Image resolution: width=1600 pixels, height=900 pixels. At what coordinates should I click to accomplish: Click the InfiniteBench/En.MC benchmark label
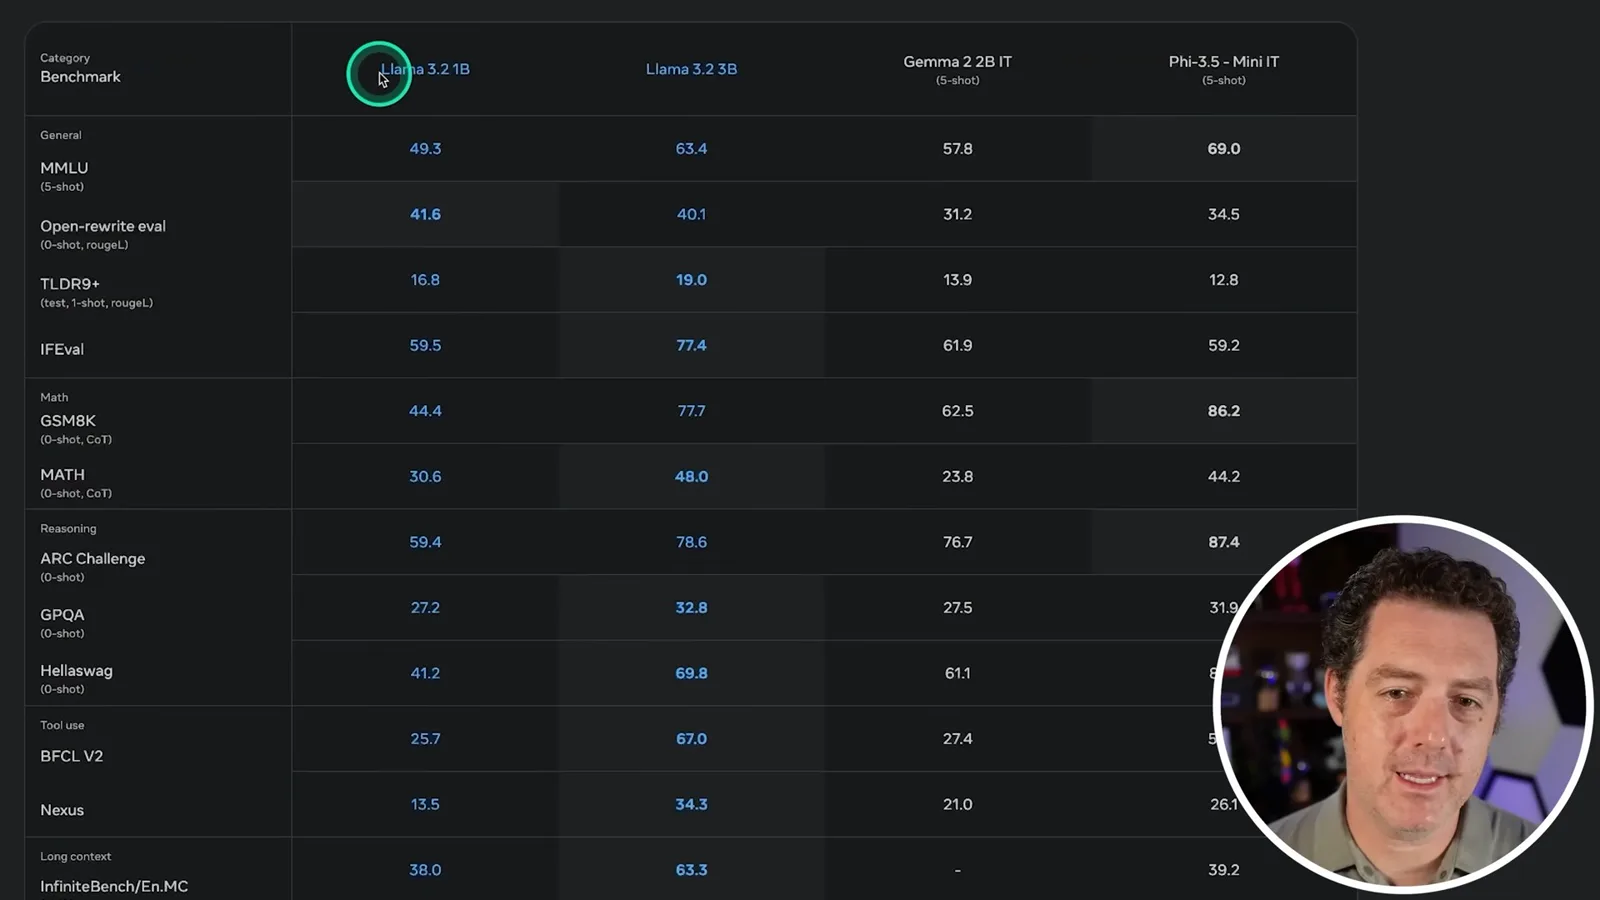tap(114, 886)
